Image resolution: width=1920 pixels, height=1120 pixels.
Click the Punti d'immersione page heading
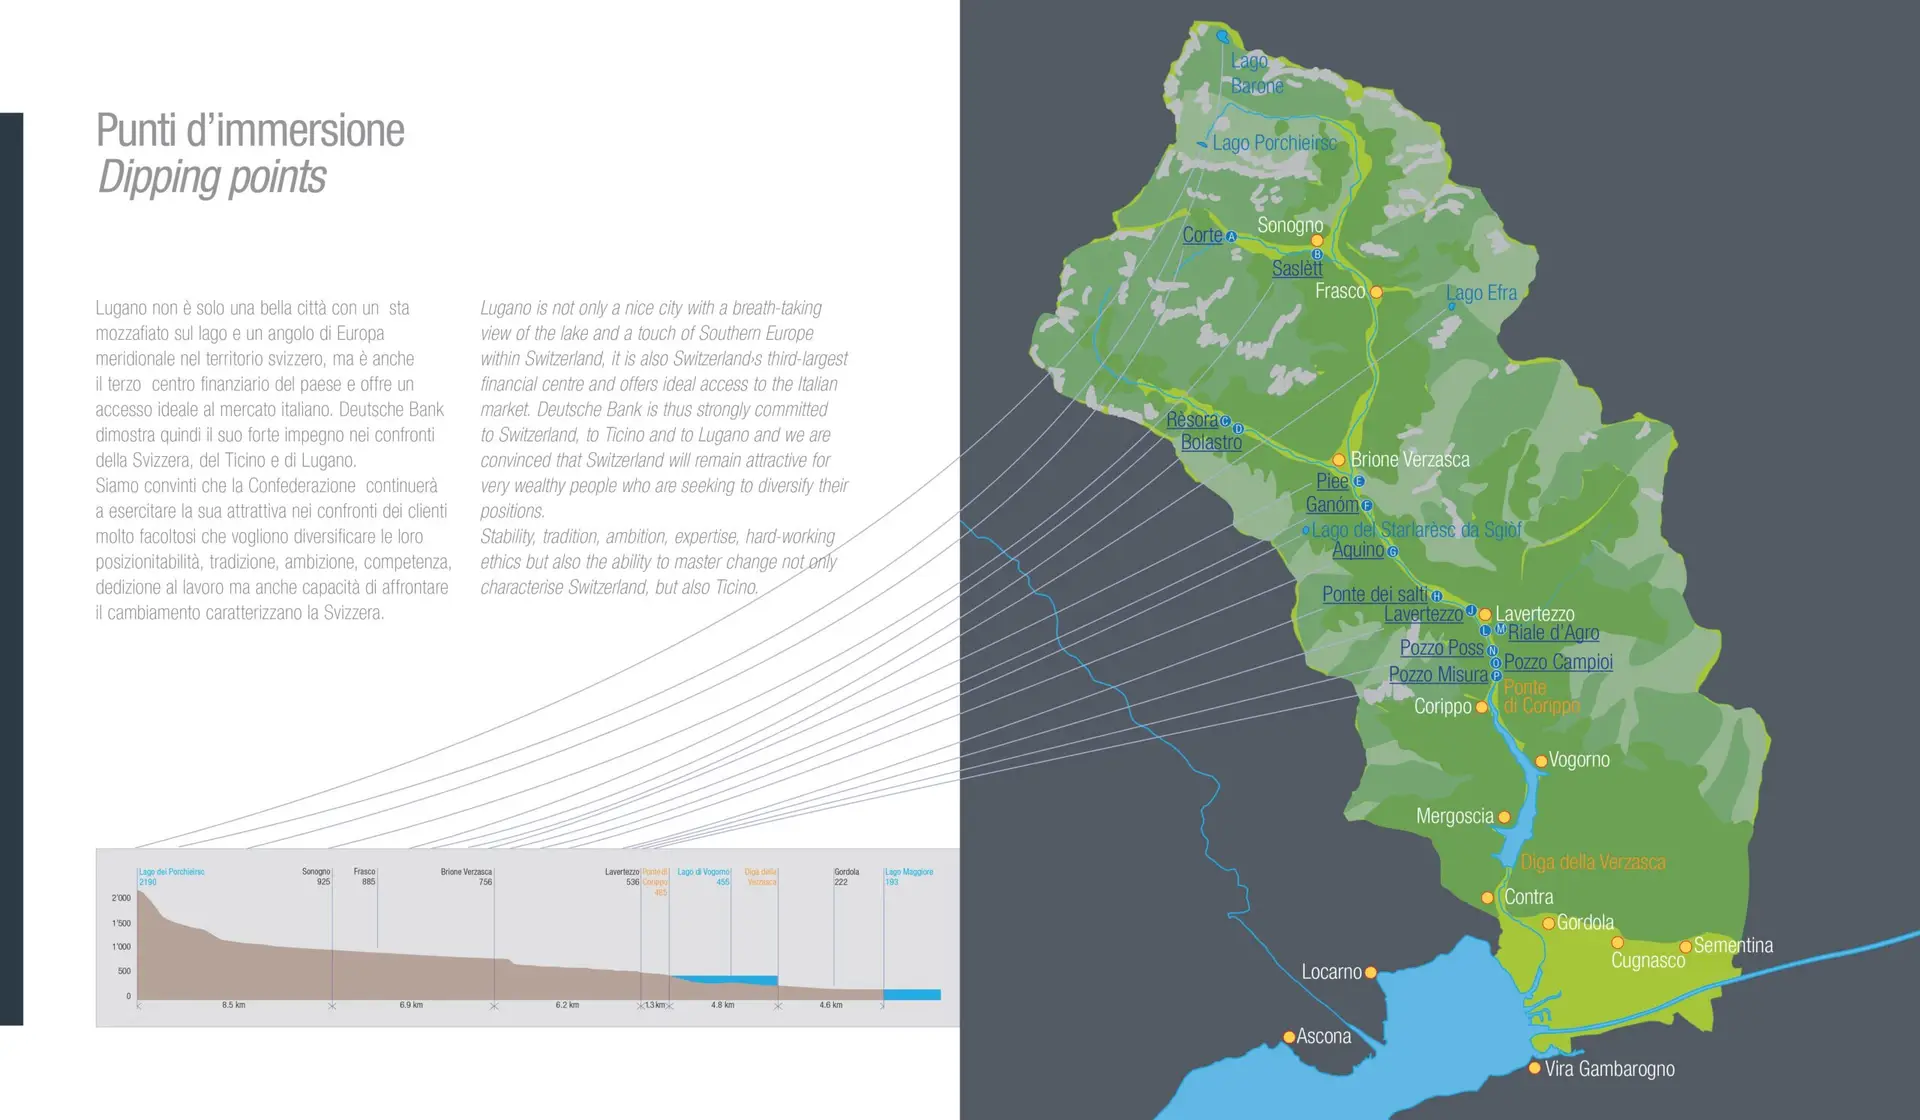click(x=250, y=131)
